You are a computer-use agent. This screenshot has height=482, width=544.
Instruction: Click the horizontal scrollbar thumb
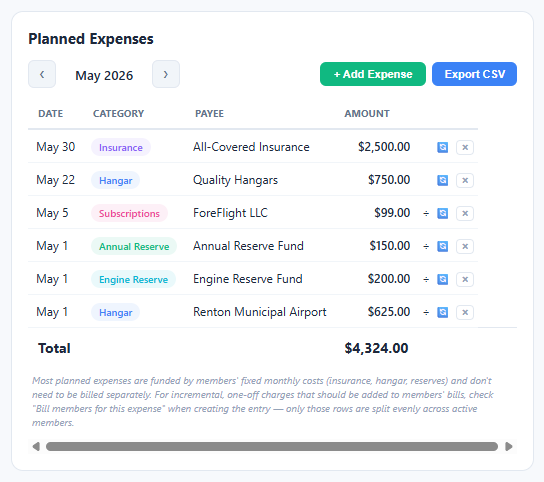point(272,447)
